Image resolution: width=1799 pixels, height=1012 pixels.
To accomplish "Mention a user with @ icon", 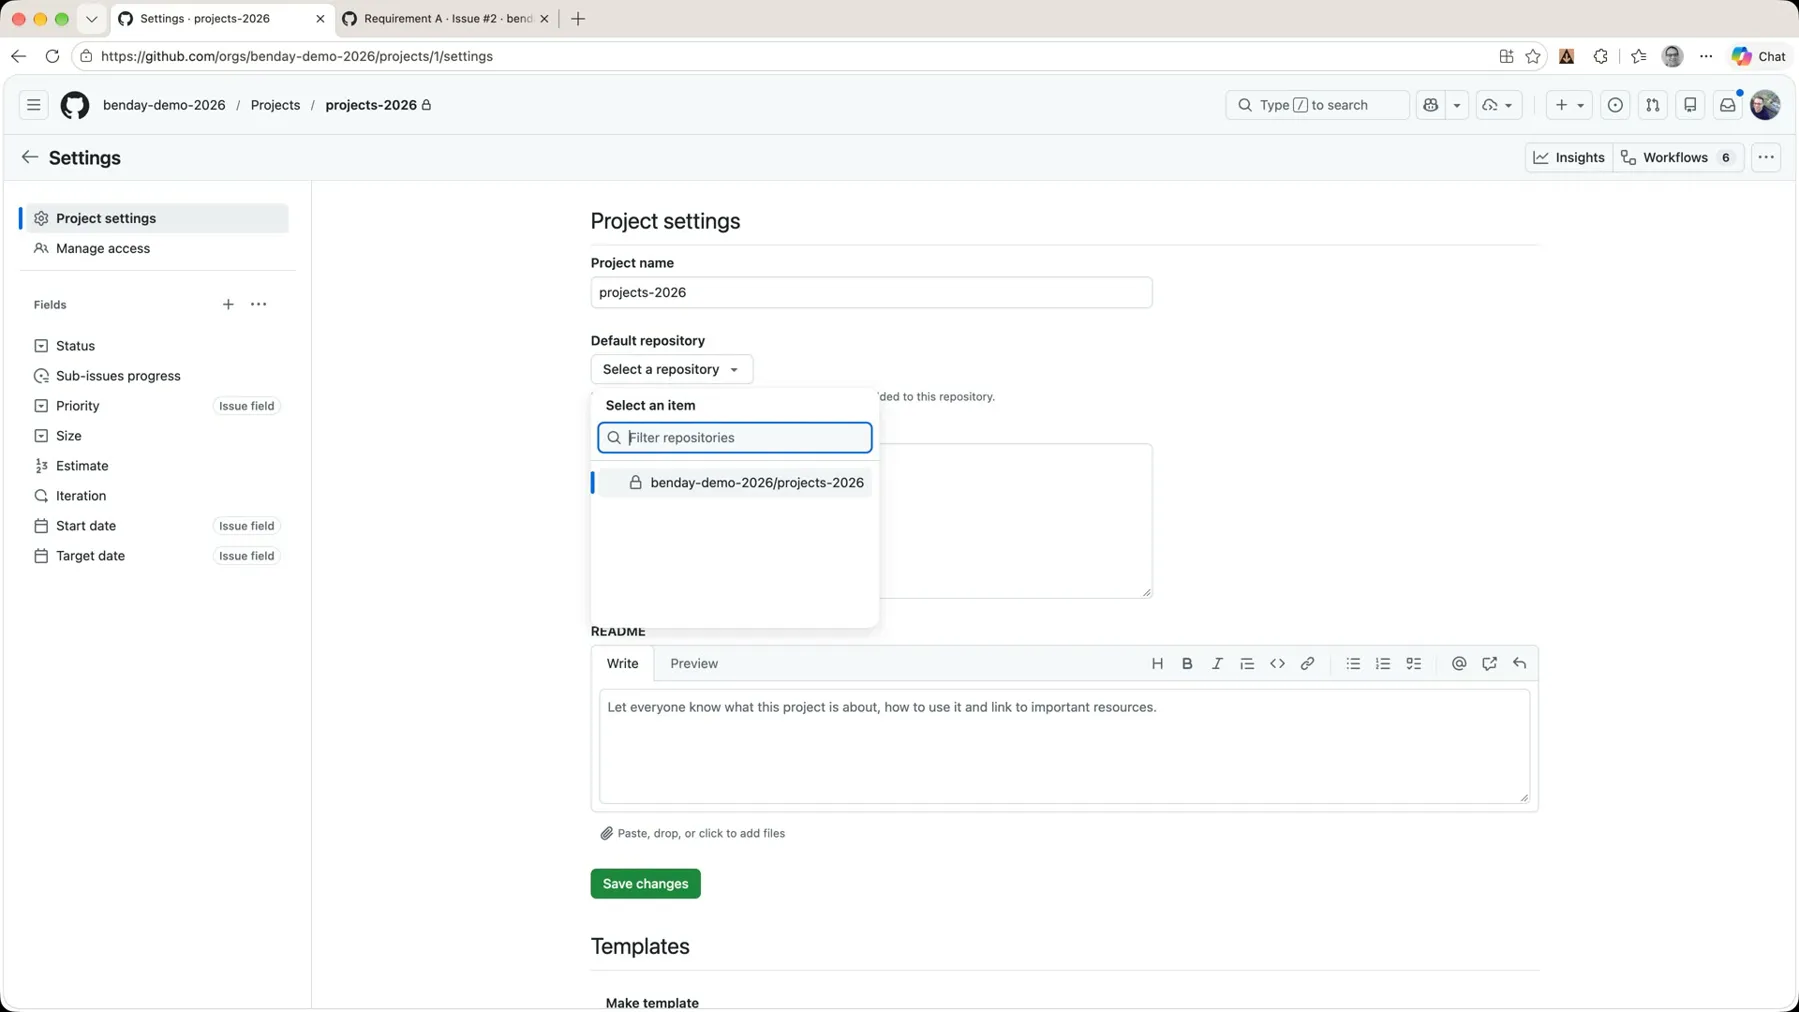I will tap(1459, 663).
